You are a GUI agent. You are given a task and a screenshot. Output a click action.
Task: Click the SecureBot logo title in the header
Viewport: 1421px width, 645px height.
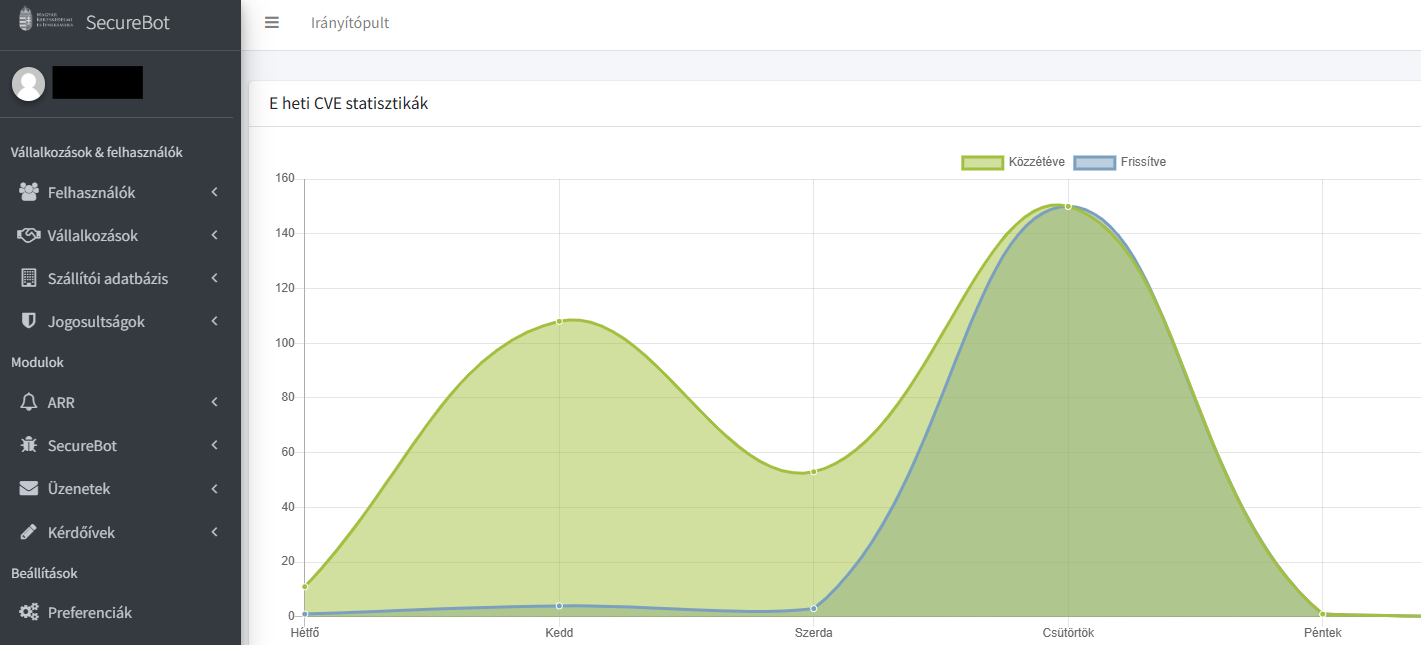pyautogui.click(x=128, y=22)
